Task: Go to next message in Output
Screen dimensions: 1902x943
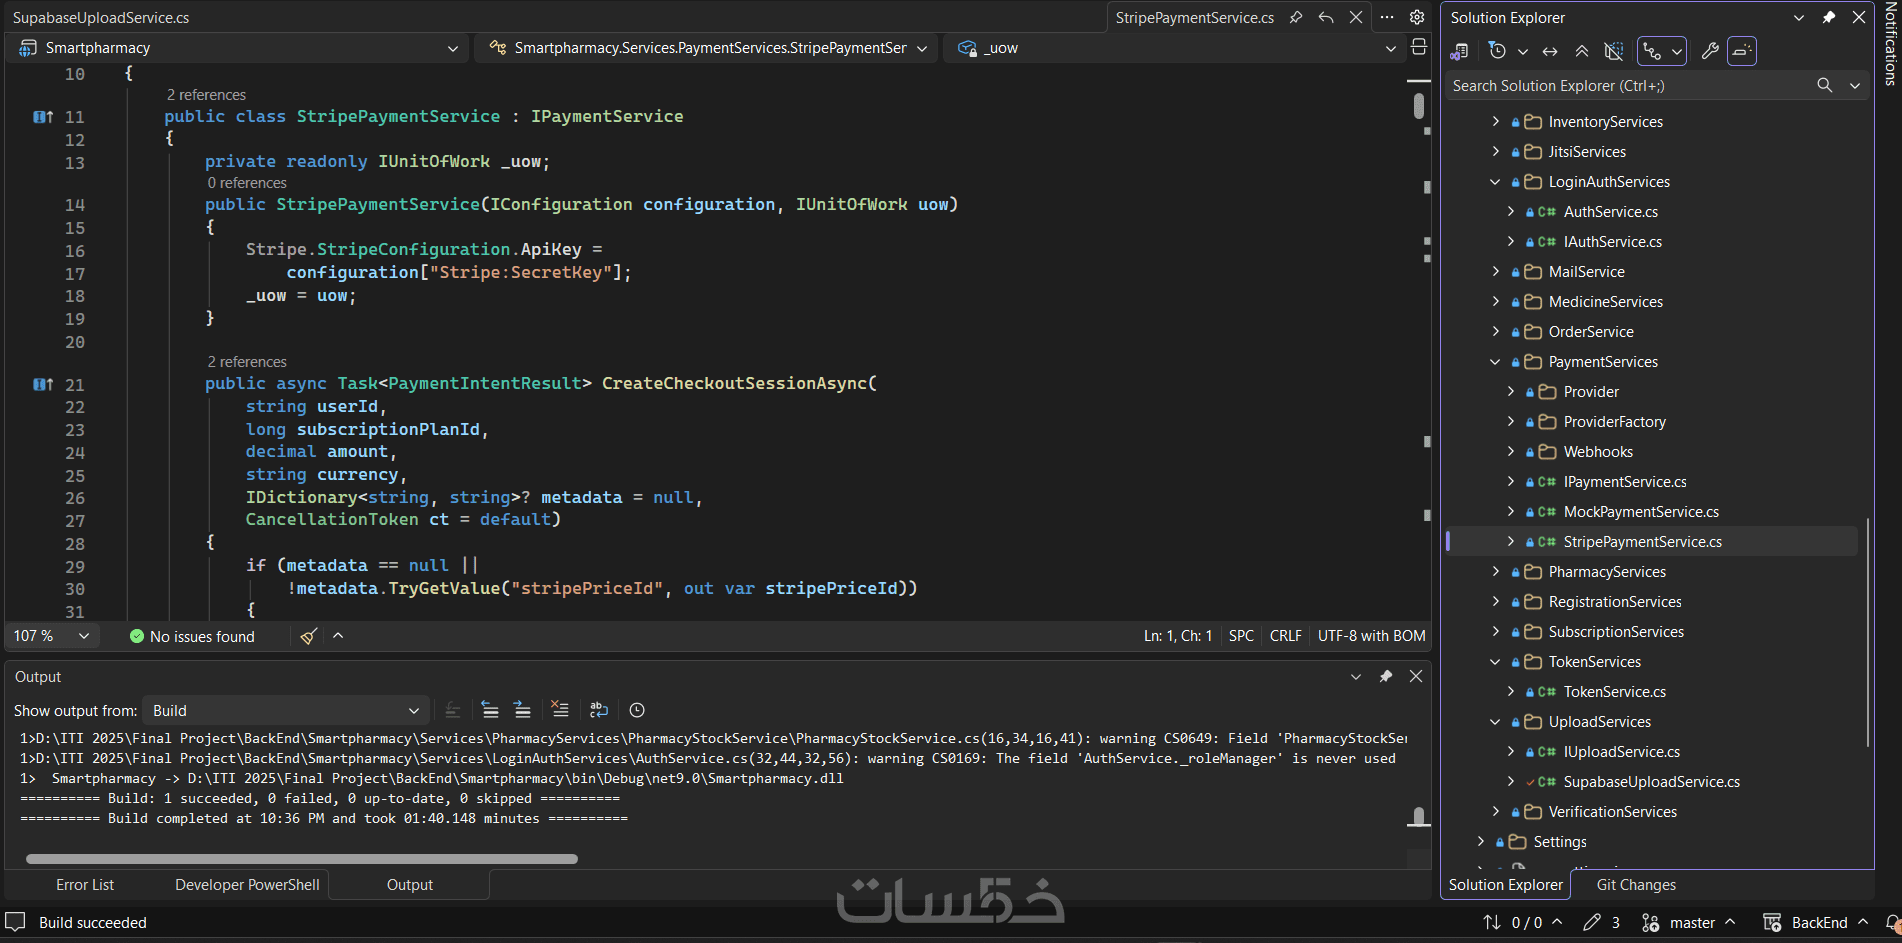Action: [x=522, y=710]
